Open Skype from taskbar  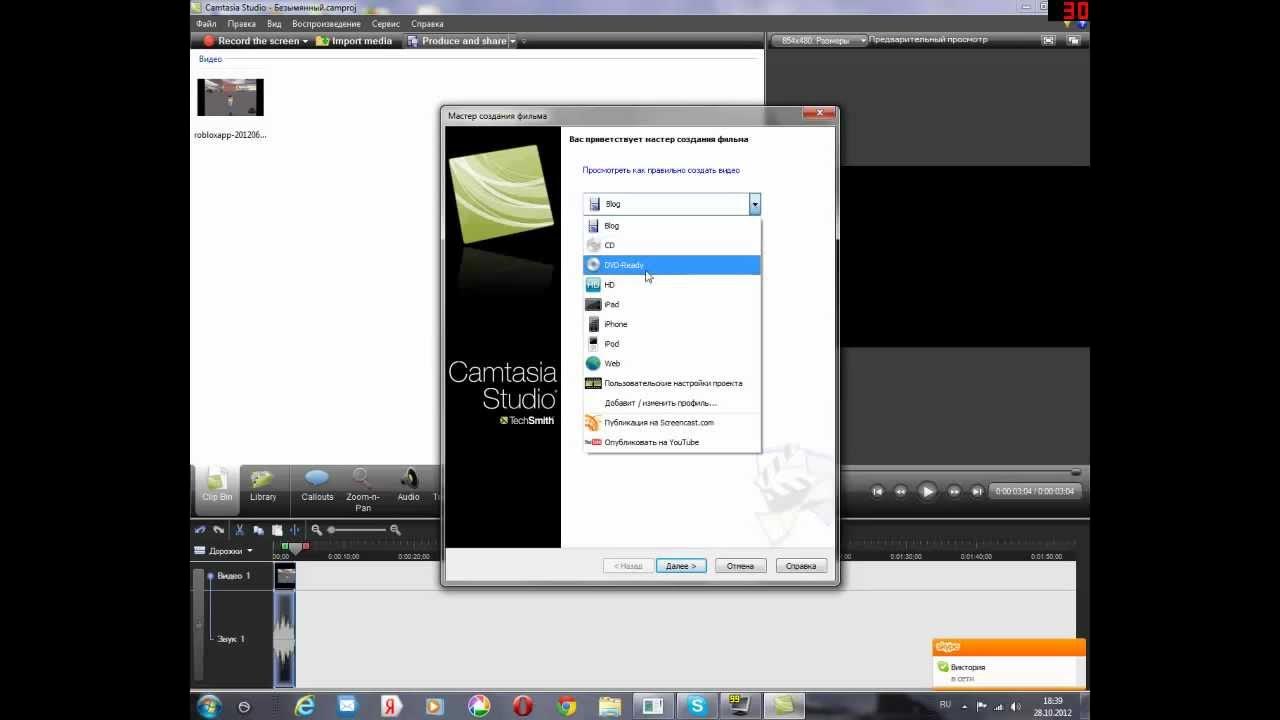(697, 706)
